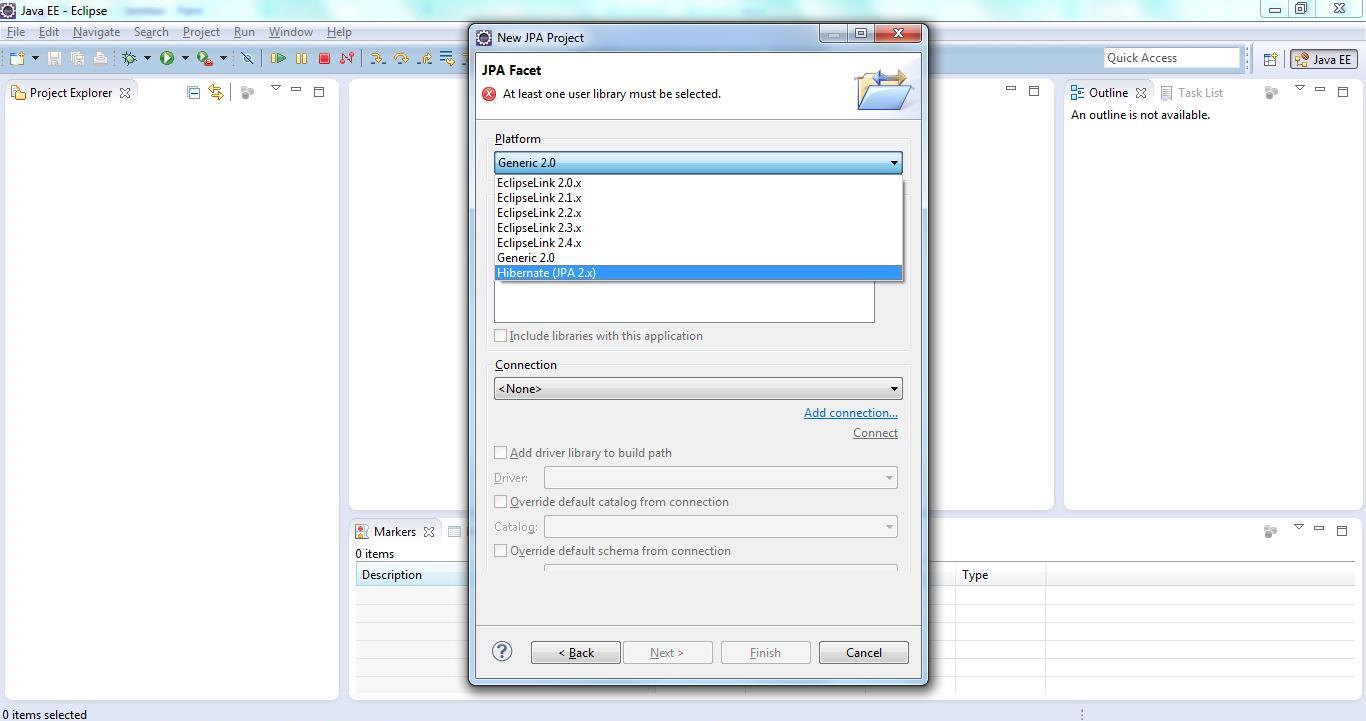
Task: Switch to the Task List tab
Action: pyautogui.click(x=1192, y=92)
